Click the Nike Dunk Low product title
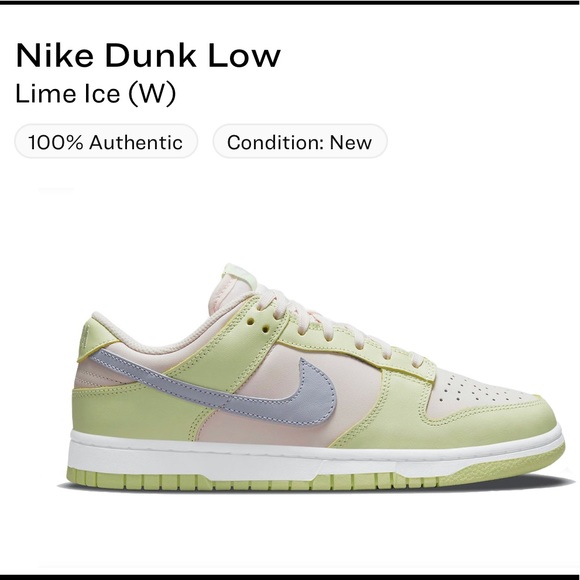The width and height of the screenshot is (580, 580). point(148,55)
